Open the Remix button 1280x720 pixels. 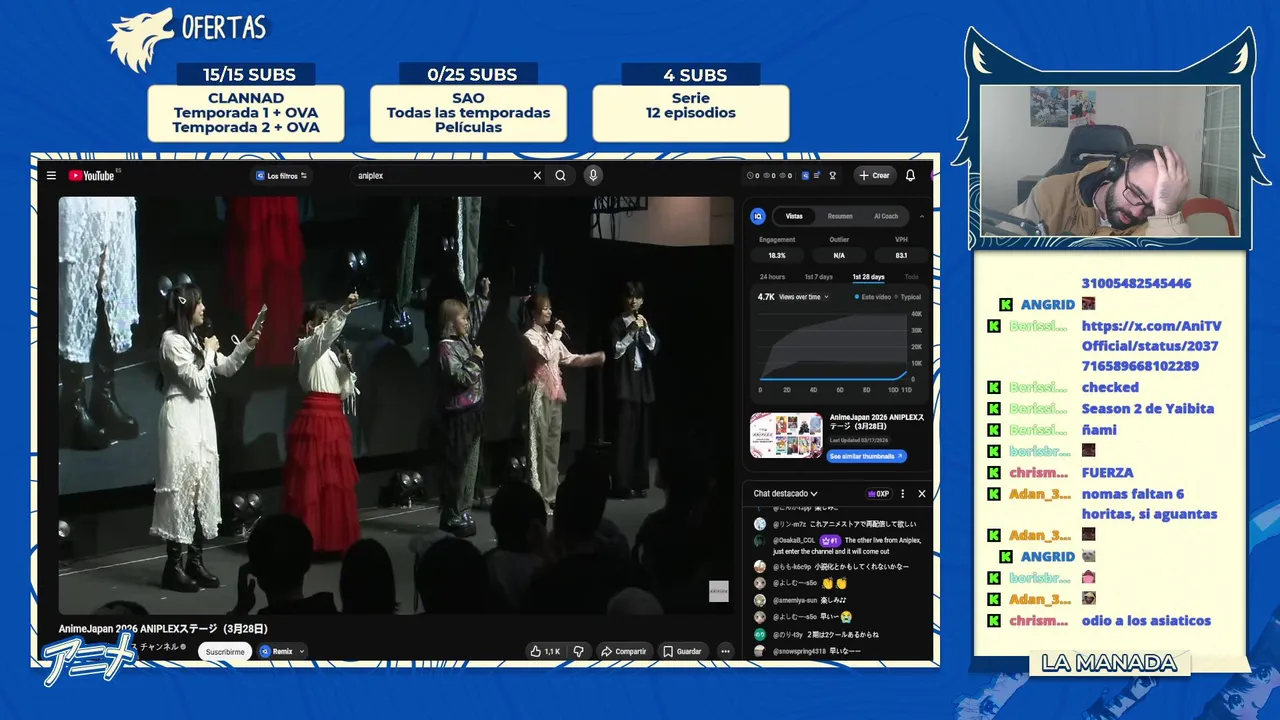[x=277, y=651]
